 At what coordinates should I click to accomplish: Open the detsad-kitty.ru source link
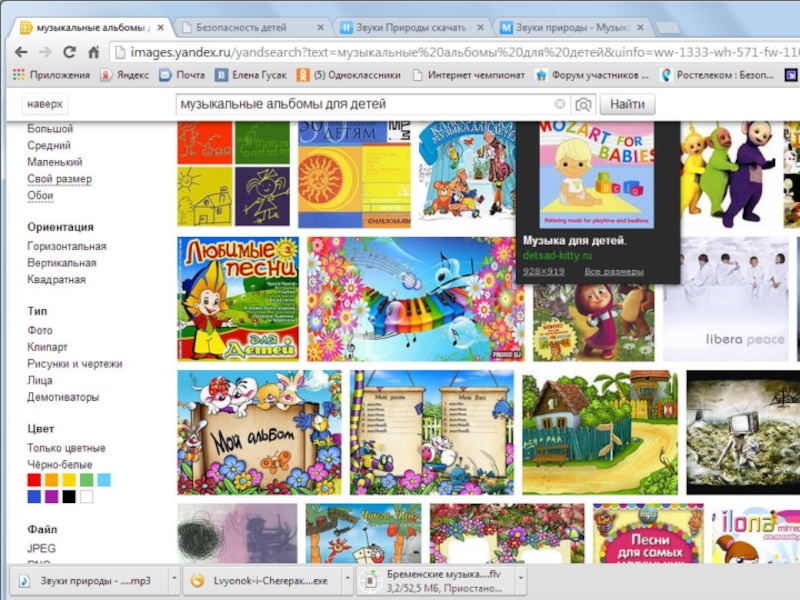pos(557,256)
